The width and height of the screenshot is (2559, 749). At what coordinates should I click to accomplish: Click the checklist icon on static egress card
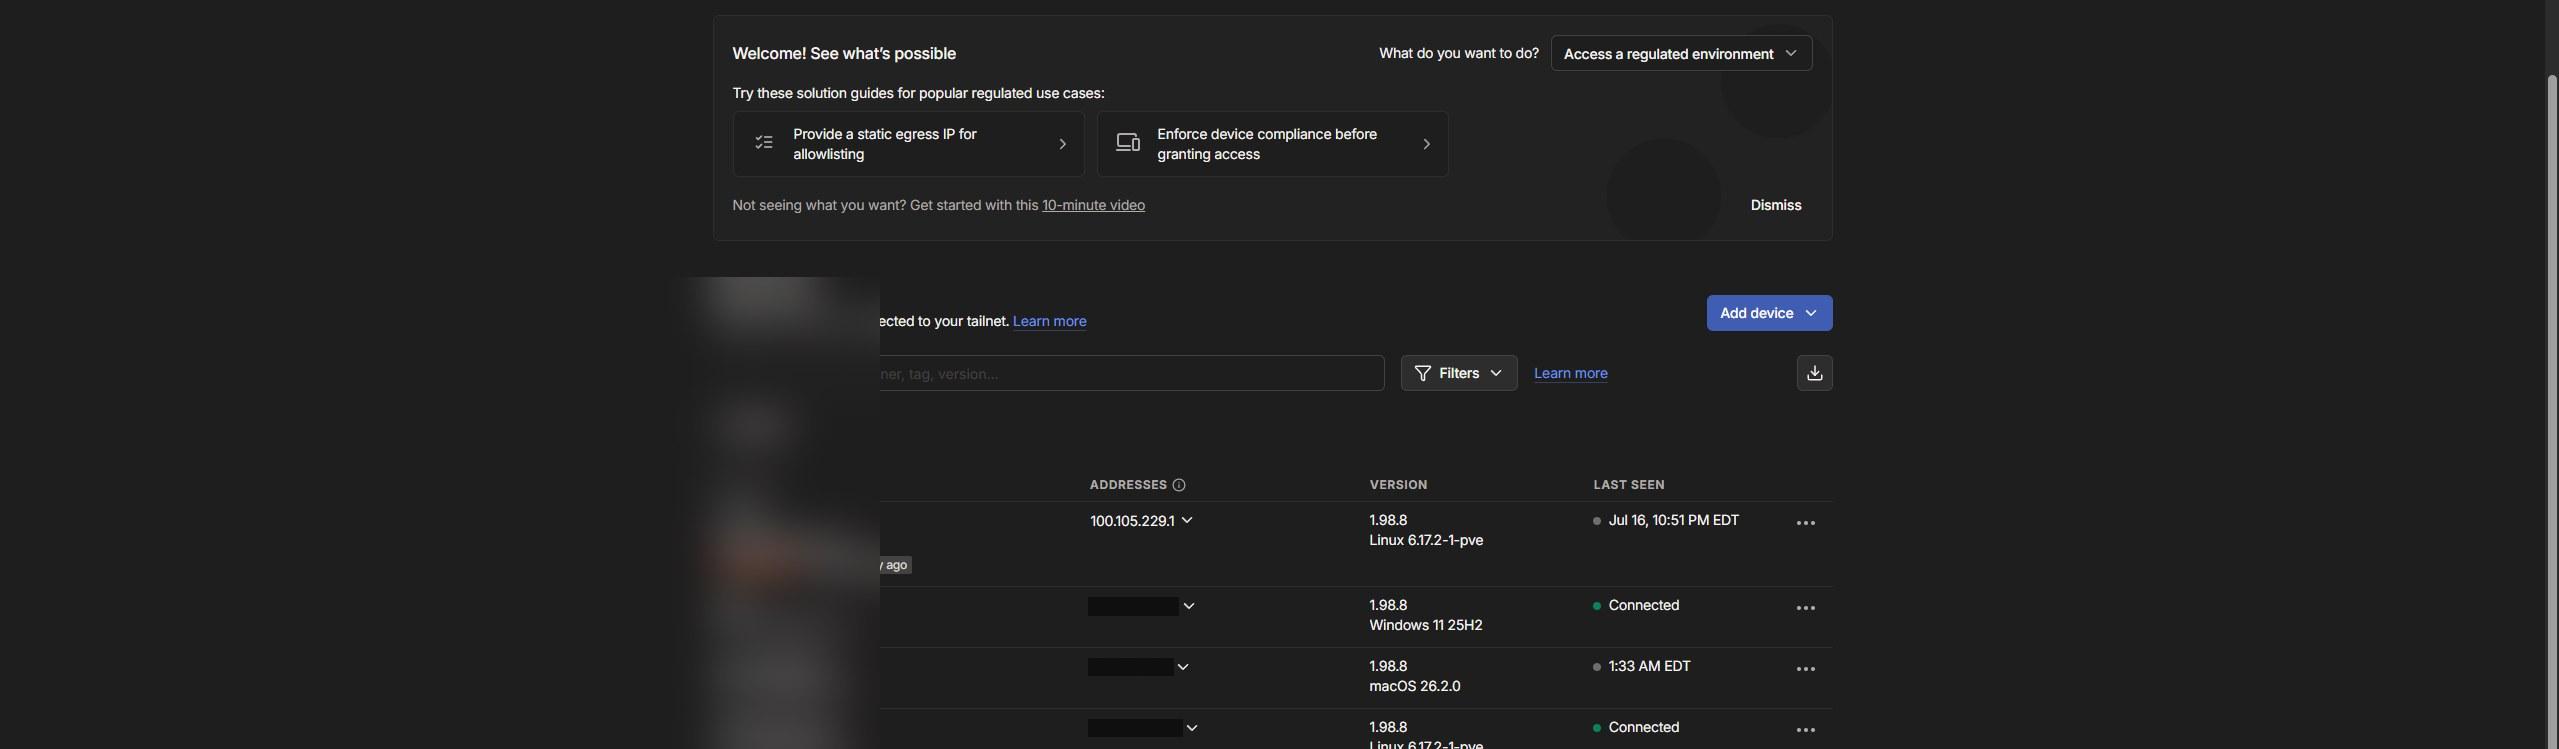764,143
